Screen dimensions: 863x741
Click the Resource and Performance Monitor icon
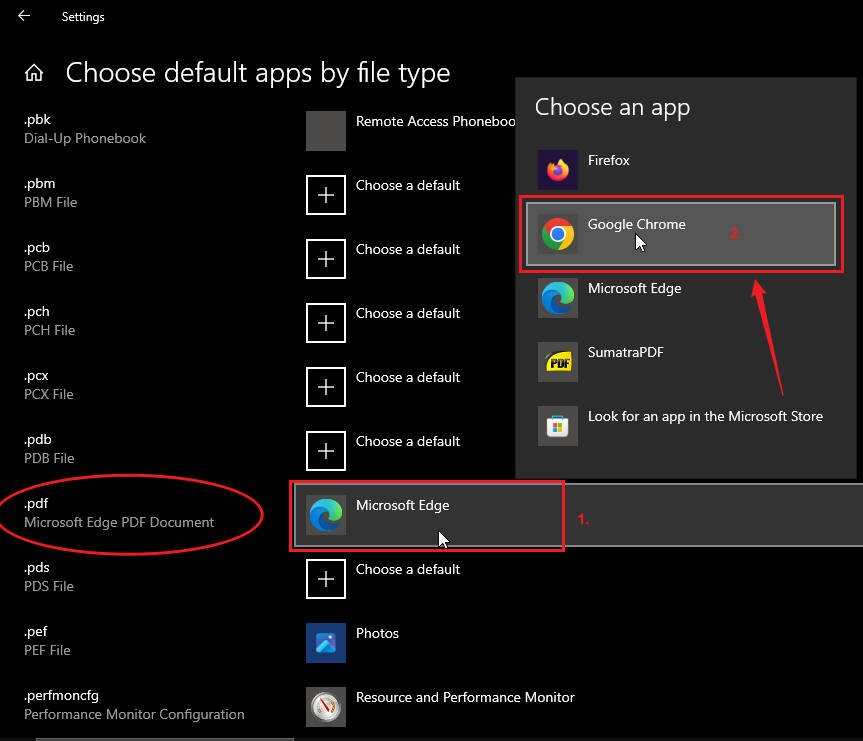[x=326, y=706]
